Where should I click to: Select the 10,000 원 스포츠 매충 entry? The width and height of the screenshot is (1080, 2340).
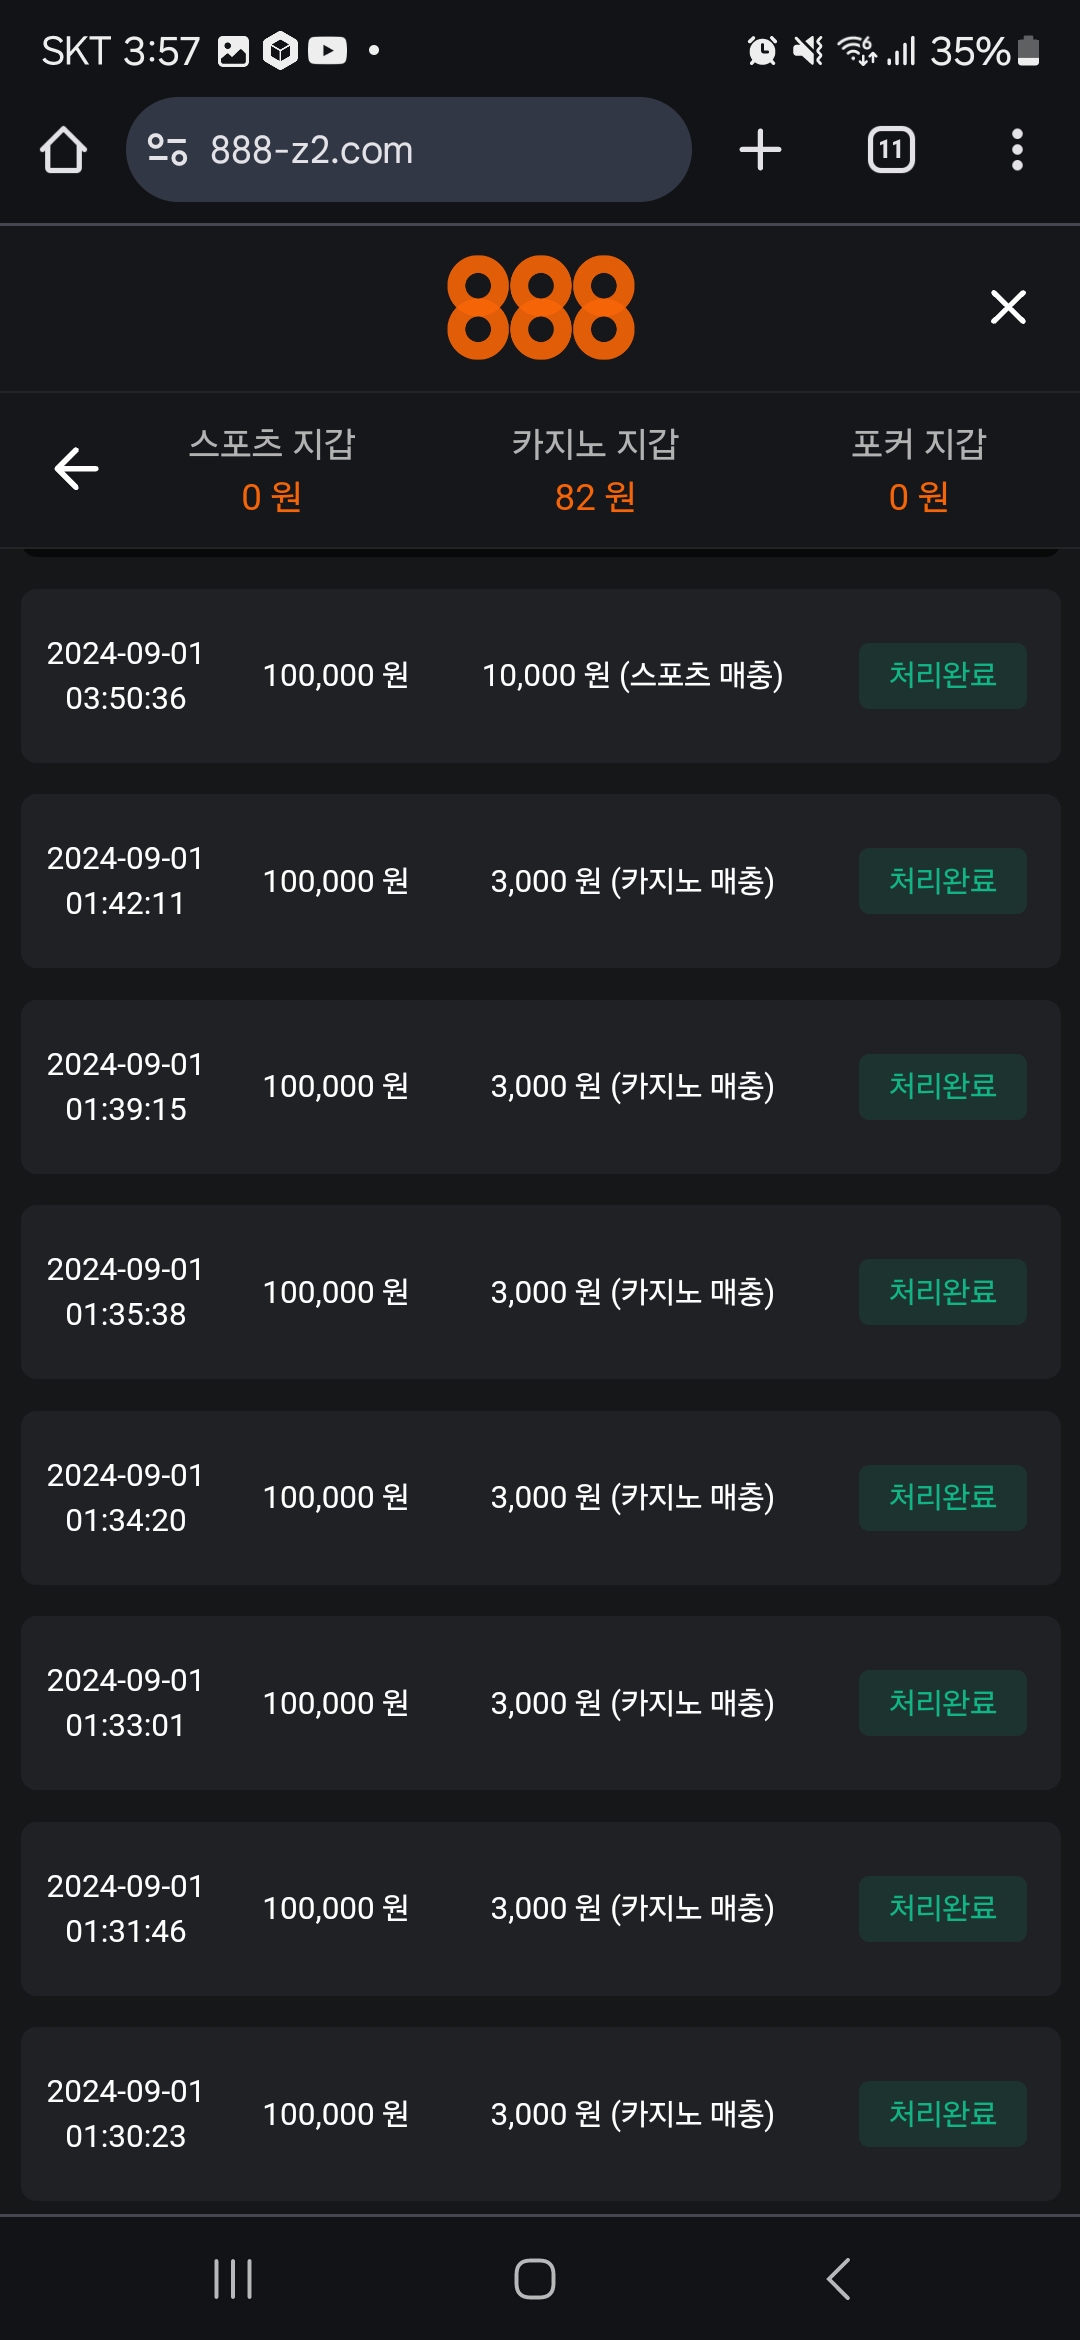tap(632, 676)
